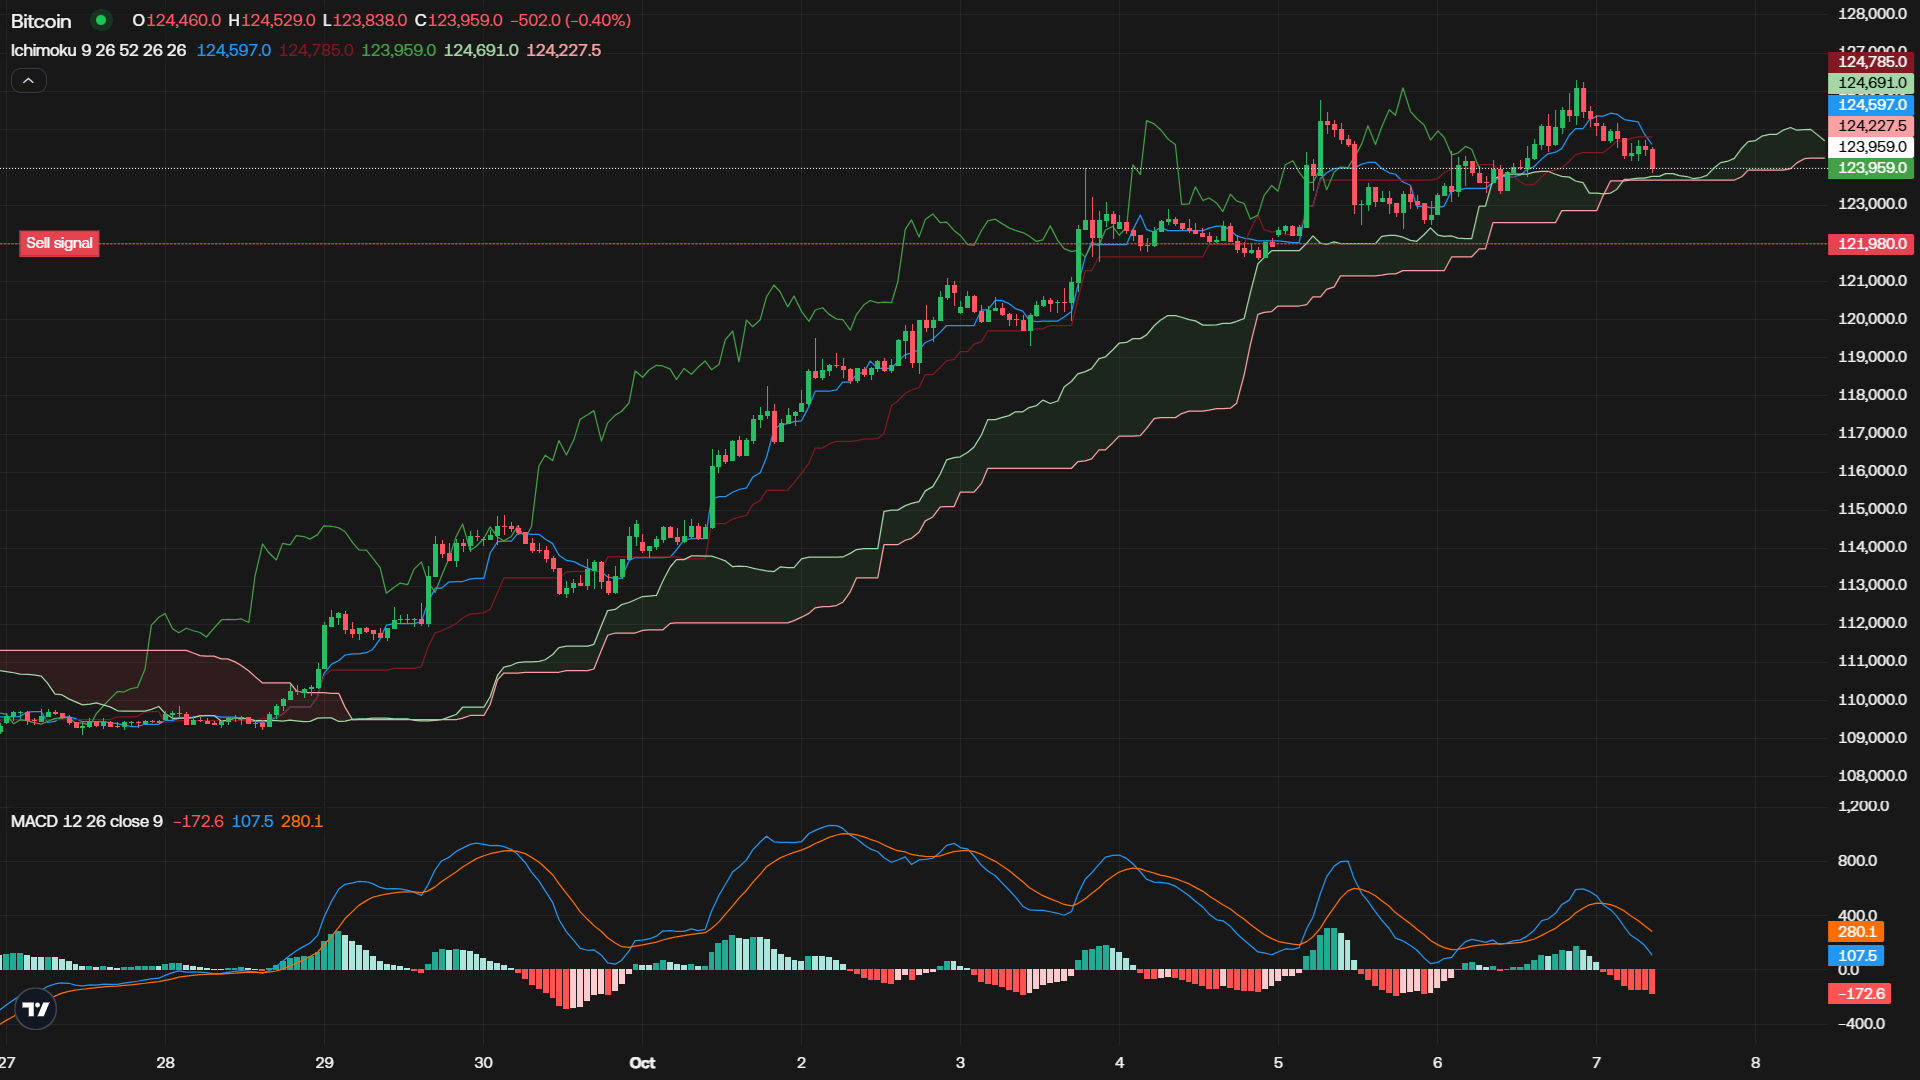
Task: Click the 108,000.0 price axis label
Action: [1872, 776]
